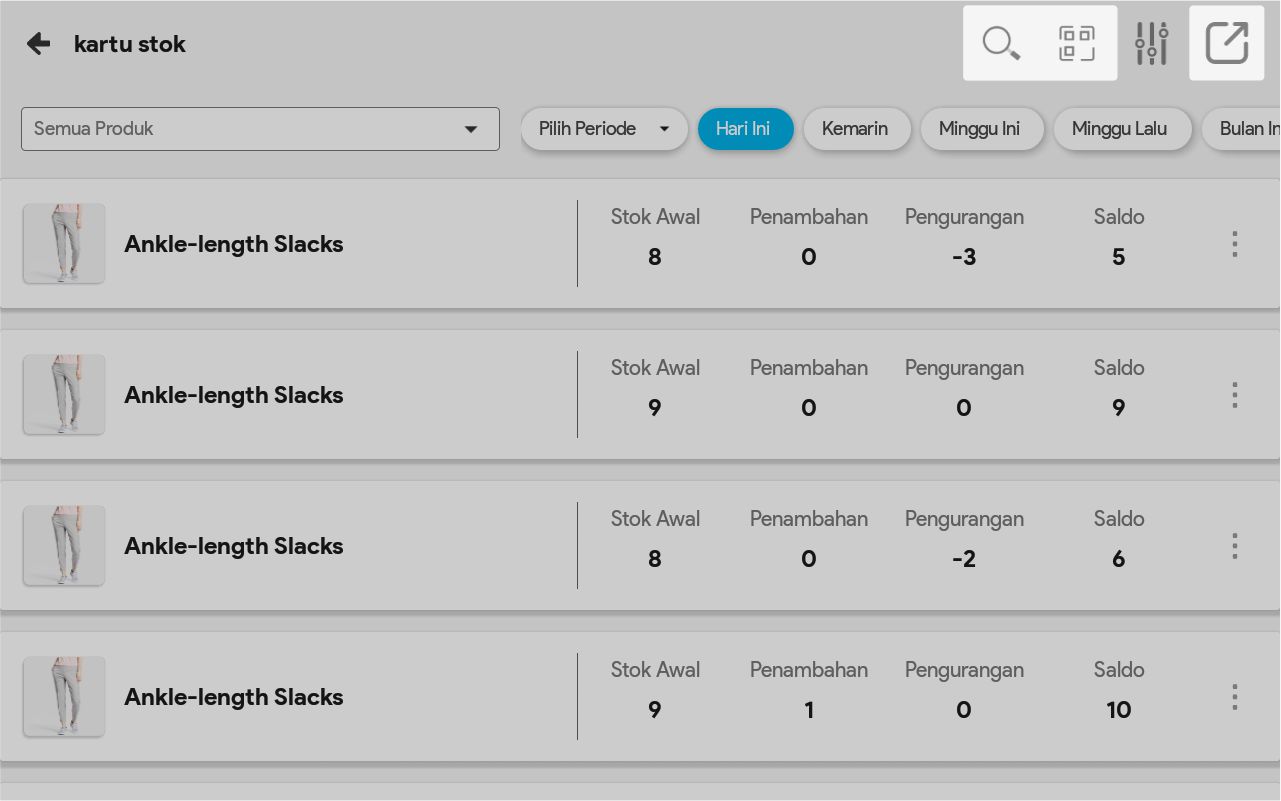1281x801 pixels.
Task: Select the Minggu Ini filter chip
Action: [x=981, y=129]
